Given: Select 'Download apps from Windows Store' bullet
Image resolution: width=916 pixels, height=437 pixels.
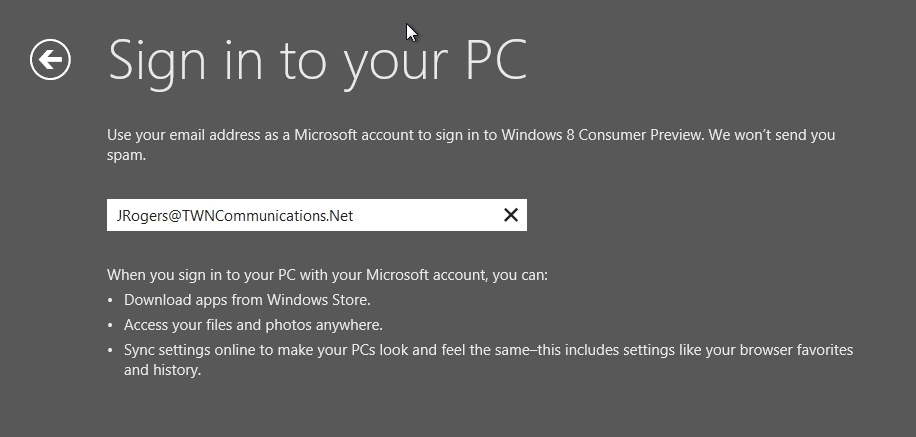Looking at the screenshot, I should tap(247, 300).
